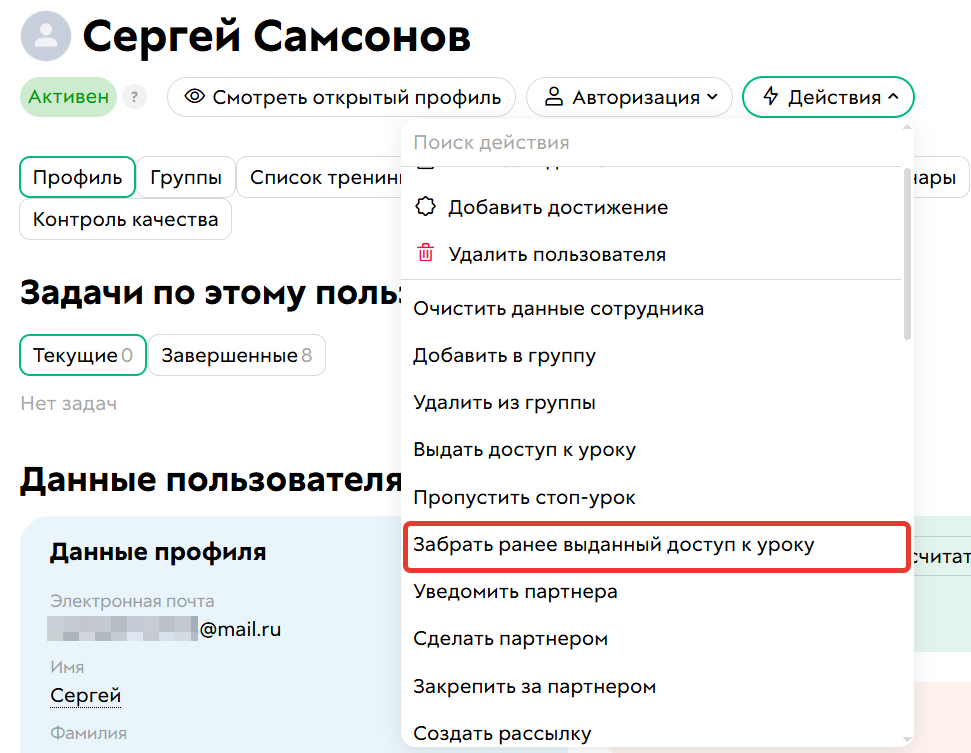The image size is (971, 753).
Task: Switch to the 'Группы' tab
Action: tap(186, 177)
